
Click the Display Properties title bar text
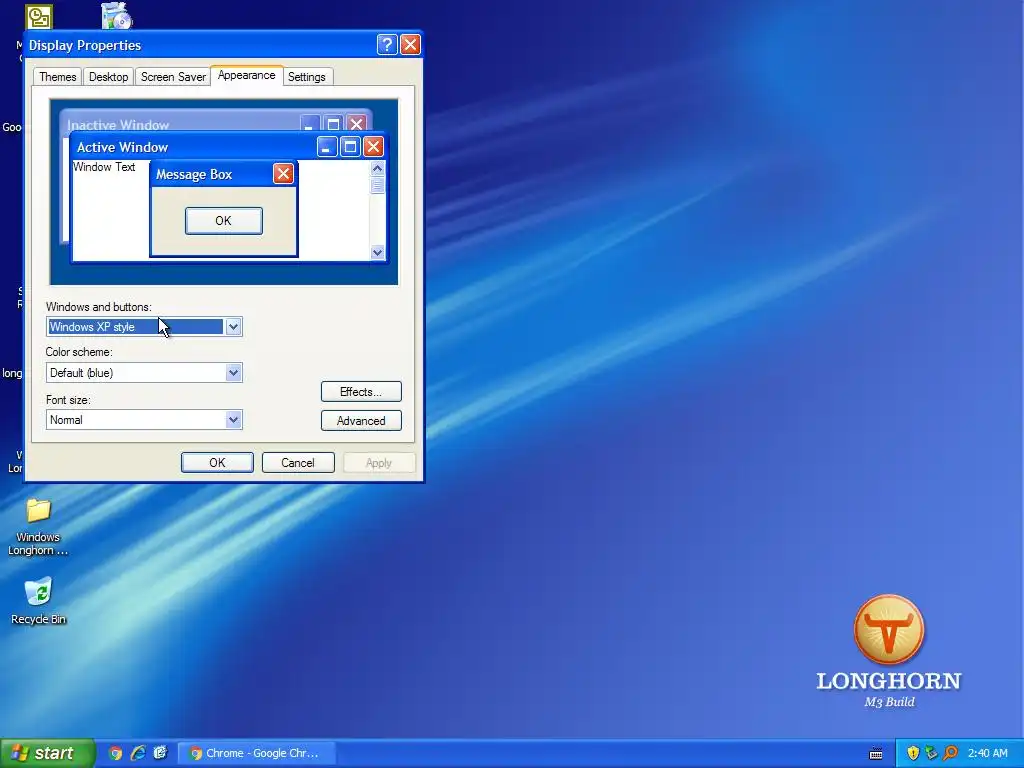click(85, 45)
